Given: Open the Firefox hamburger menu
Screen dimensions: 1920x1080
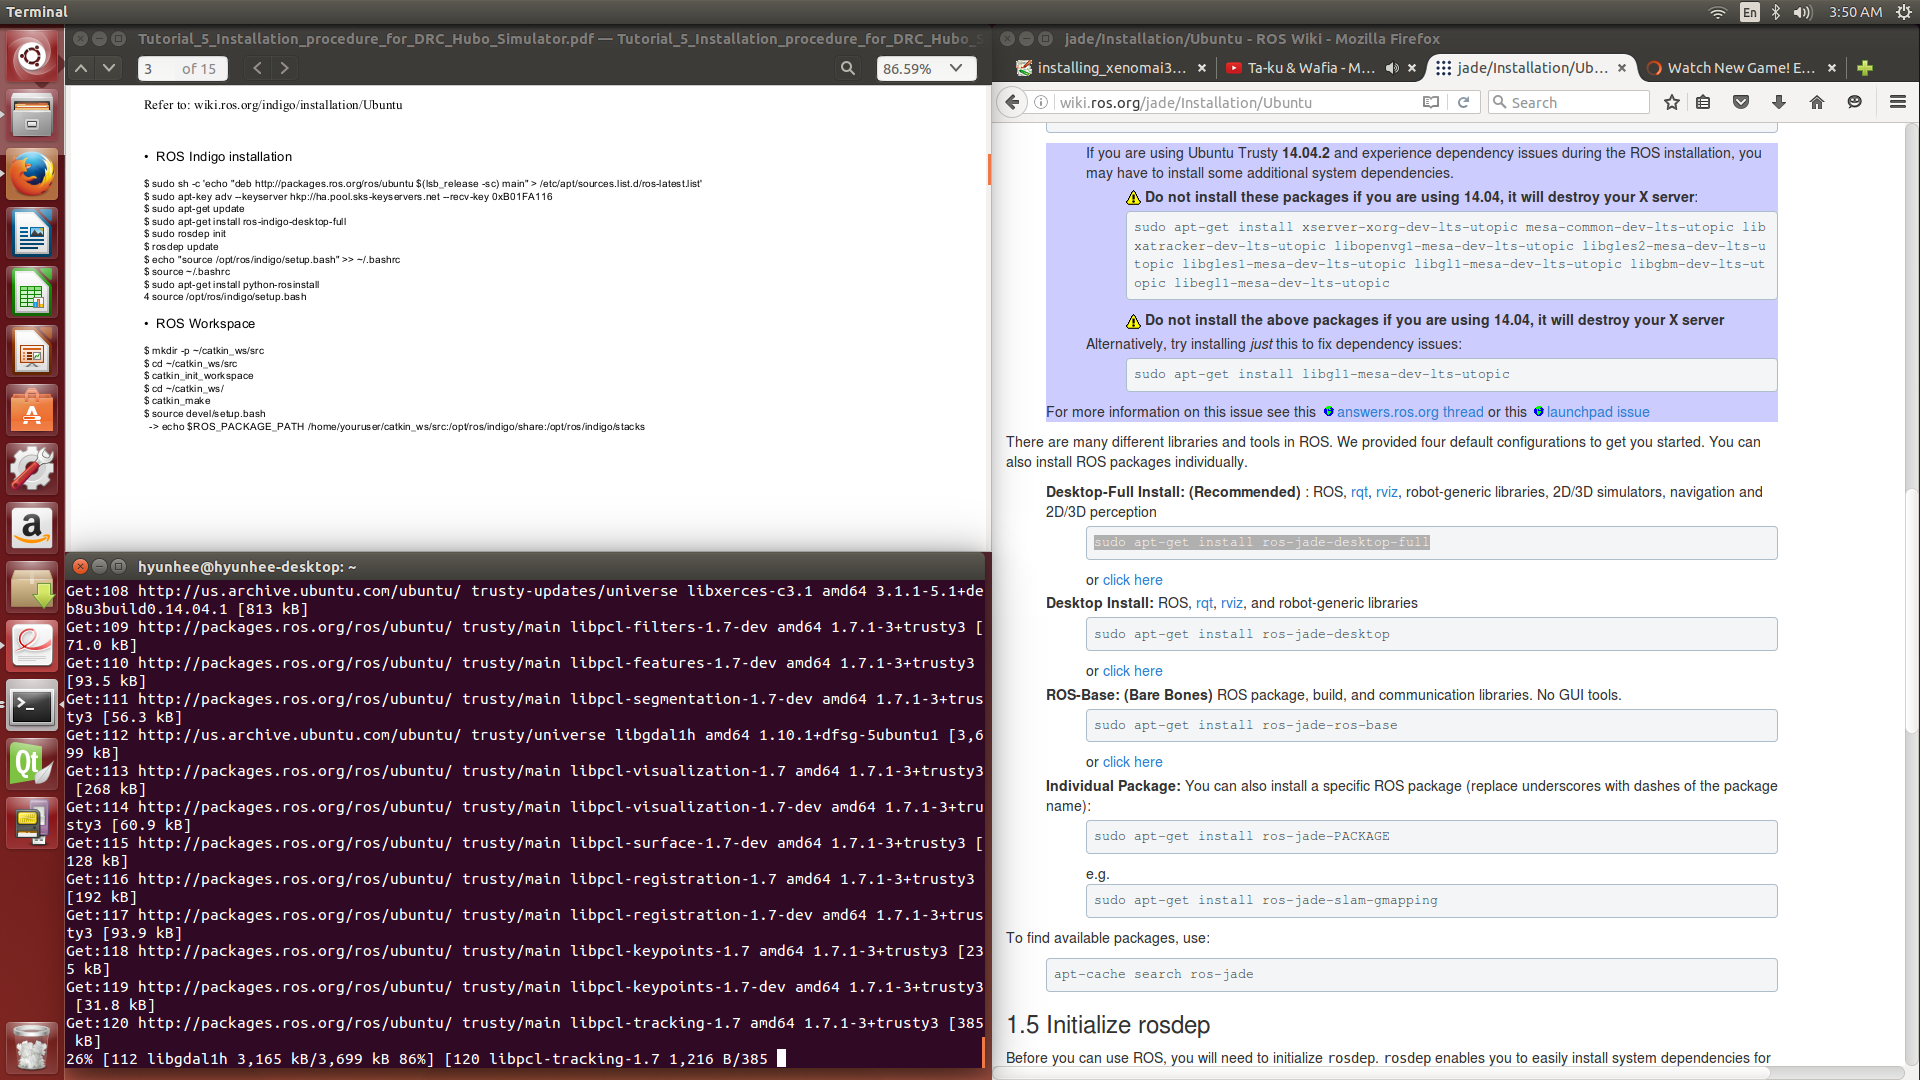Looking at the screenshot, I should click(1897, 102).
